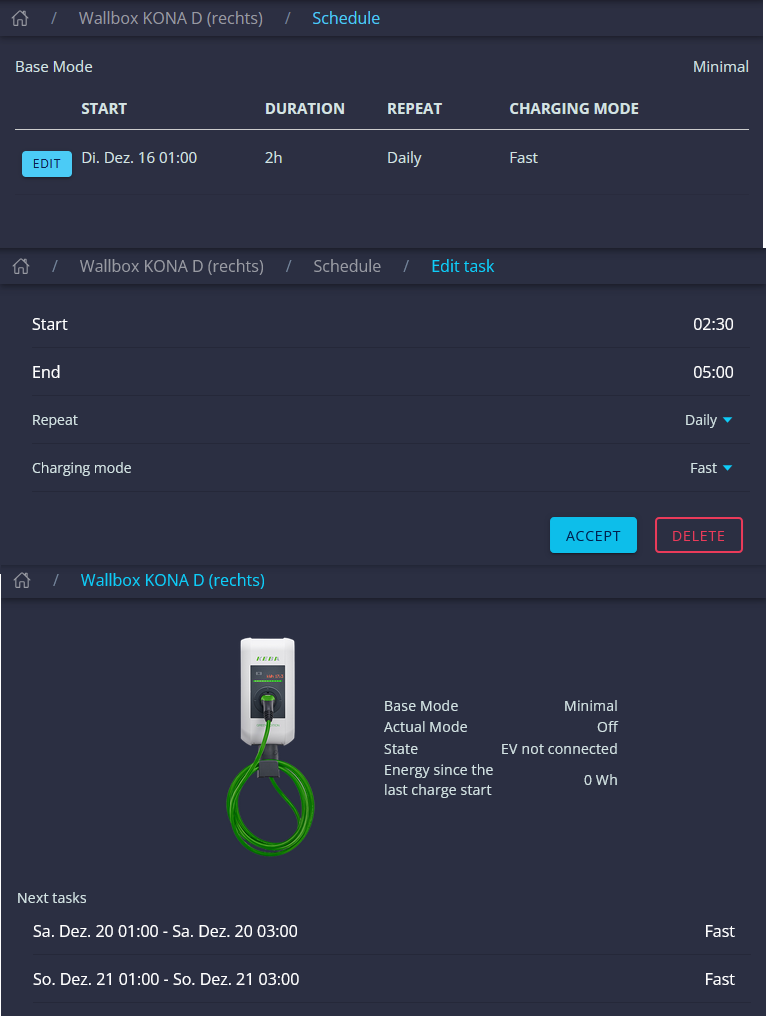Image resolution: width=766 pixels, height=1016 pixels.
Task: Click home icon above the wallbox image
Action: coord(21,580)
